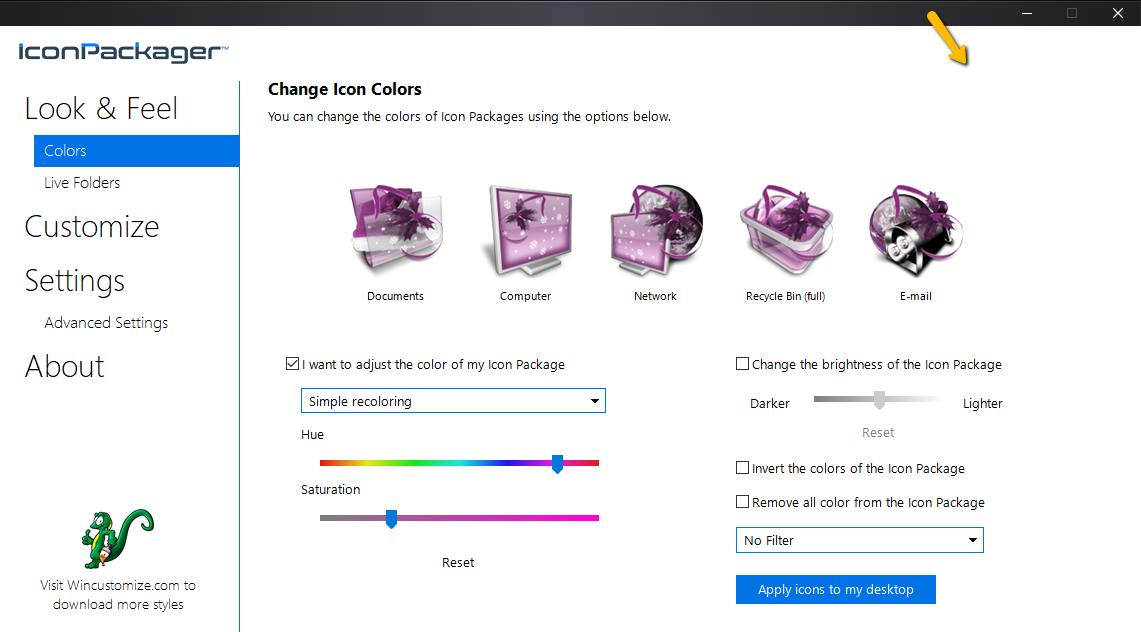
Task: Click the Recycle Bin (full) preview icon
Action: pyautogui.click(x=786, y=230)
